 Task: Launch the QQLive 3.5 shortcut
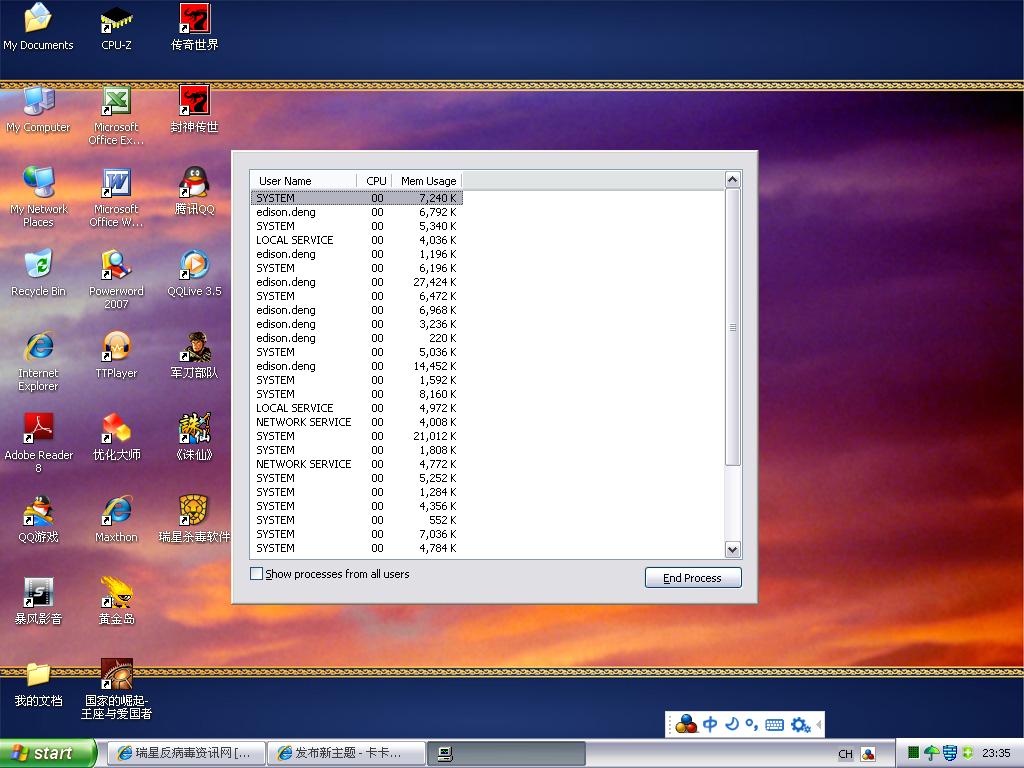click(194, 267)
